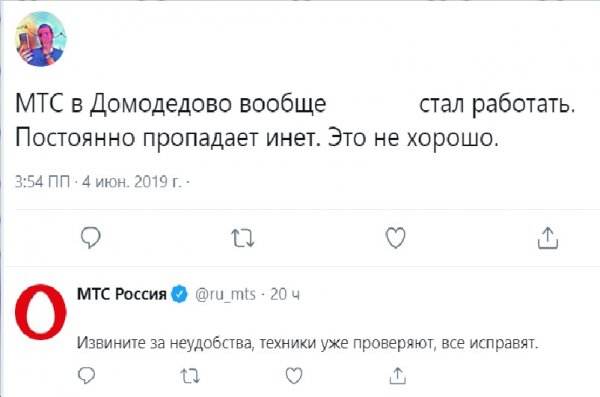Like the МТС Россия reply
The width and height of the screenshot is (600, 397).
[x=294, y=376]
